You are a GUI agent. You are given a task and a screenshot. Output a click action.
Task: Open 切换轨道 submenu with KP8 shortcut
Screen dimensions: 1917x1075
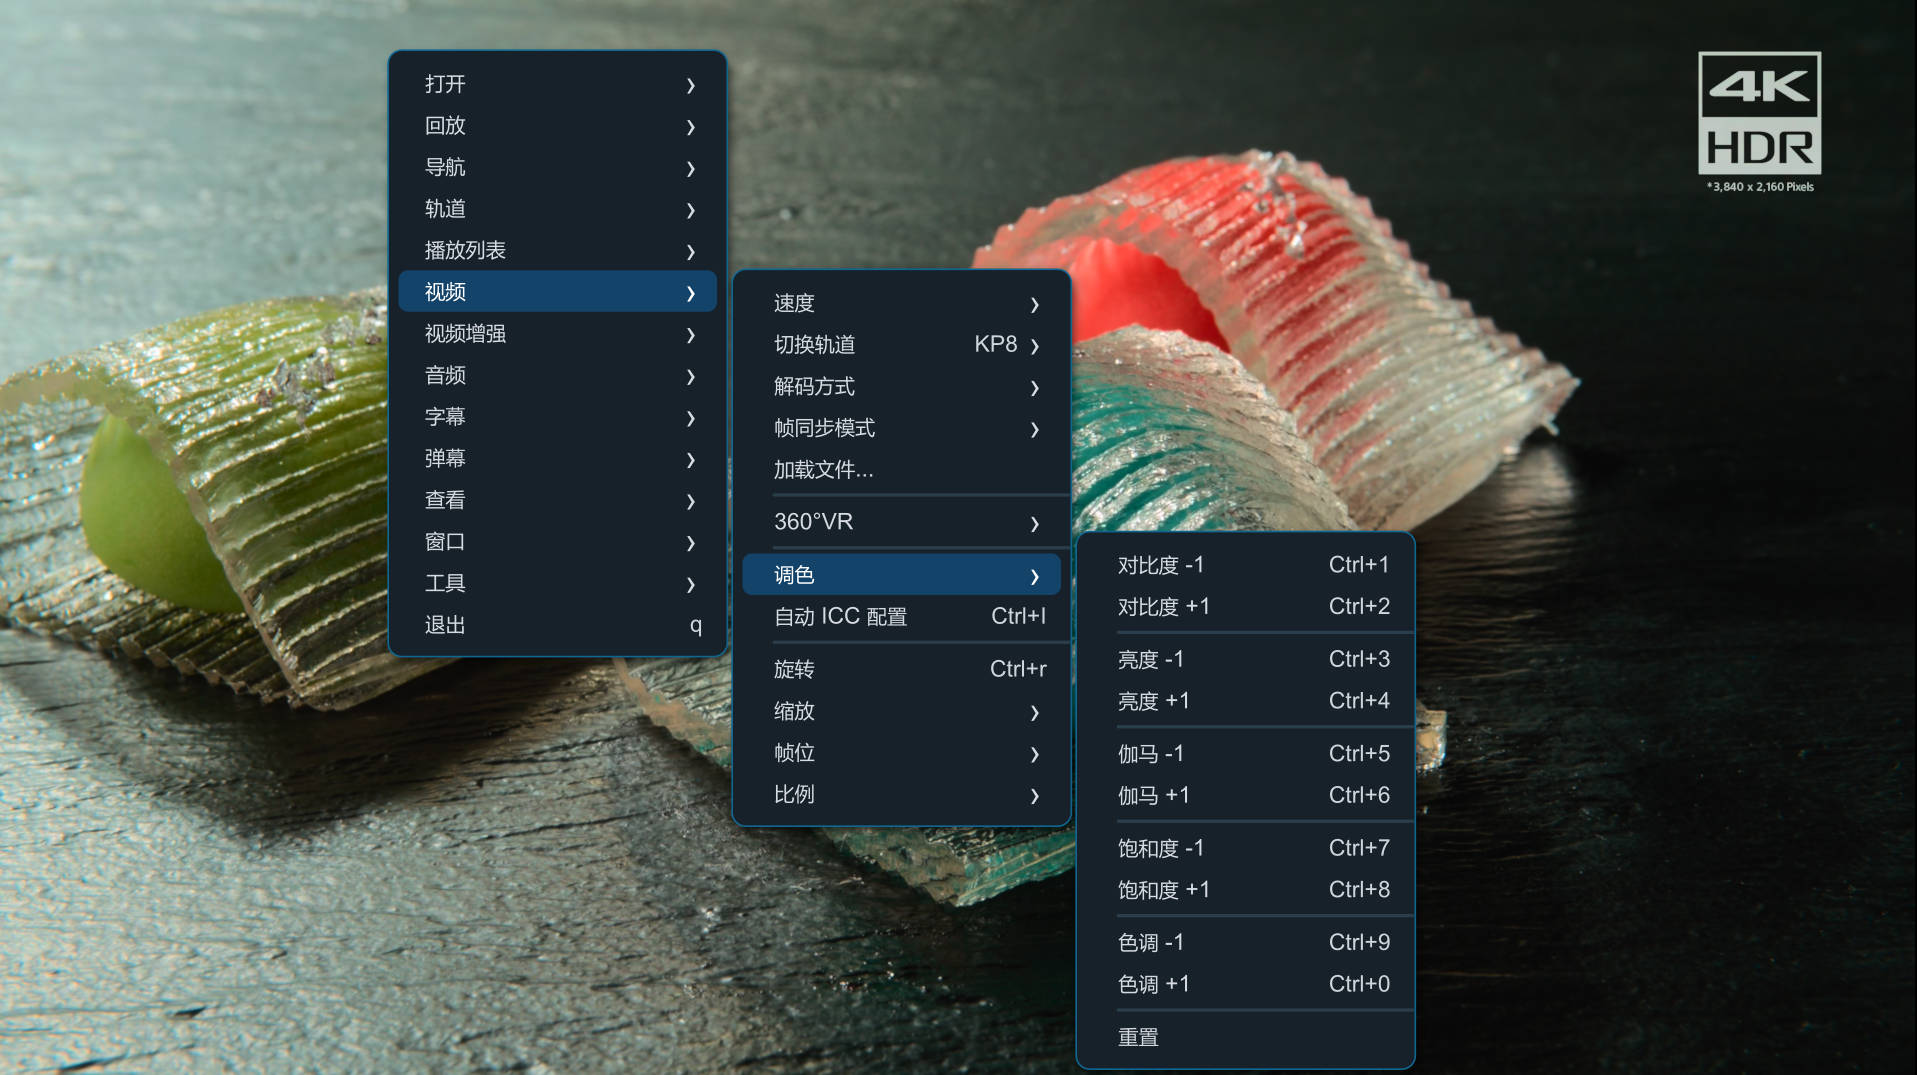click(901, 345)
